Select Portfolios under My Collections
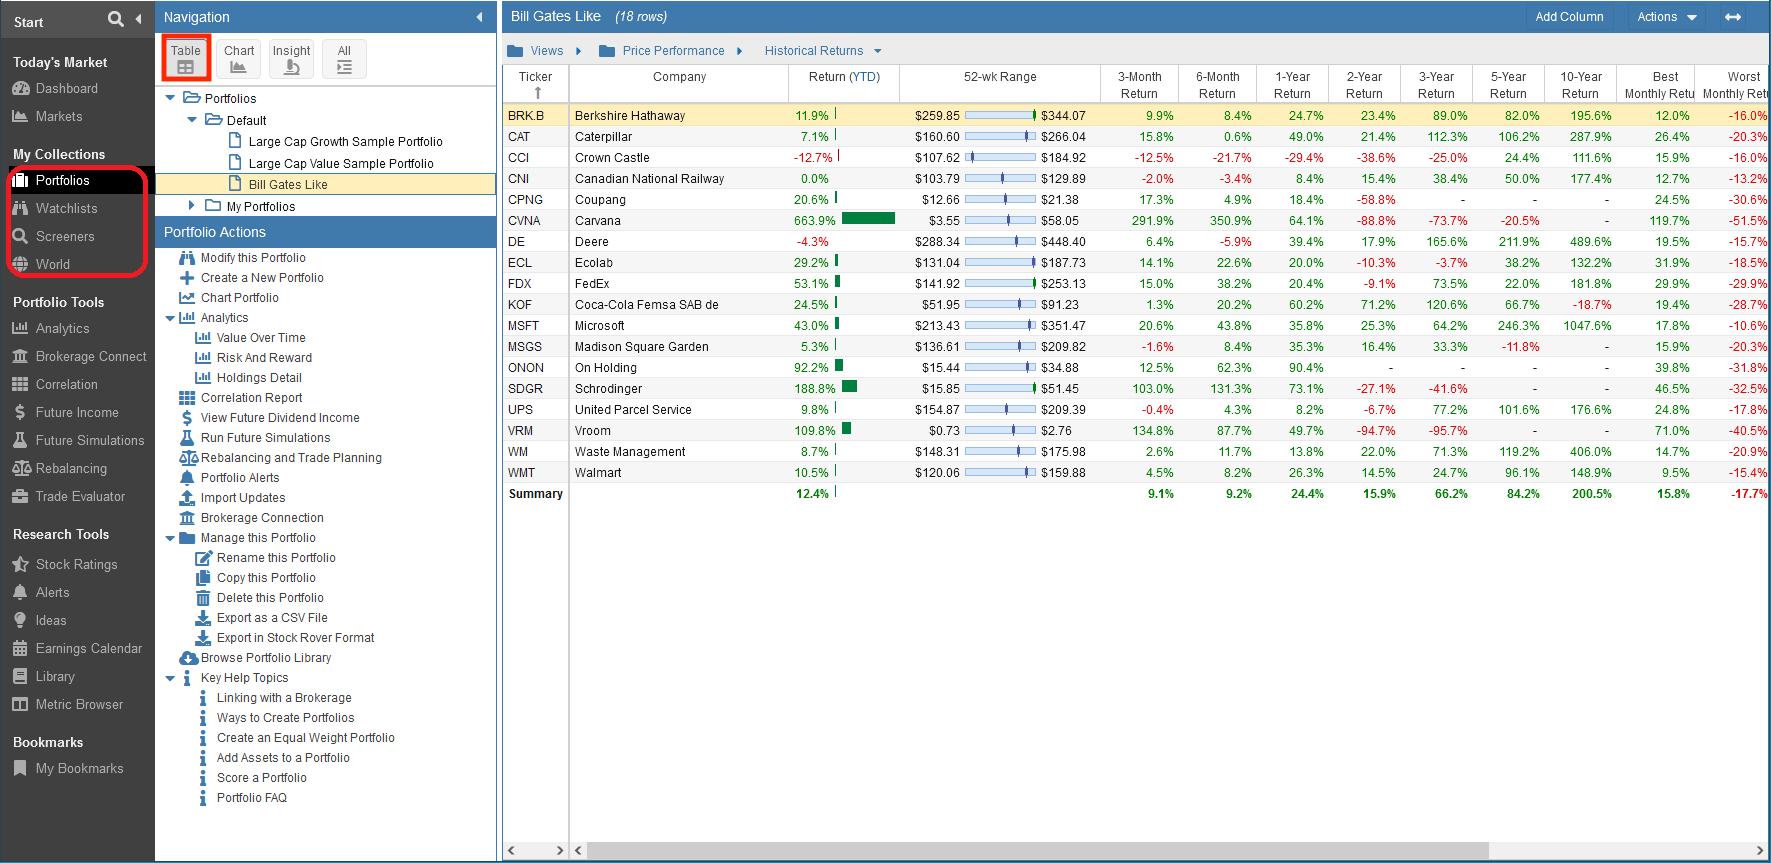 (62, 180)
